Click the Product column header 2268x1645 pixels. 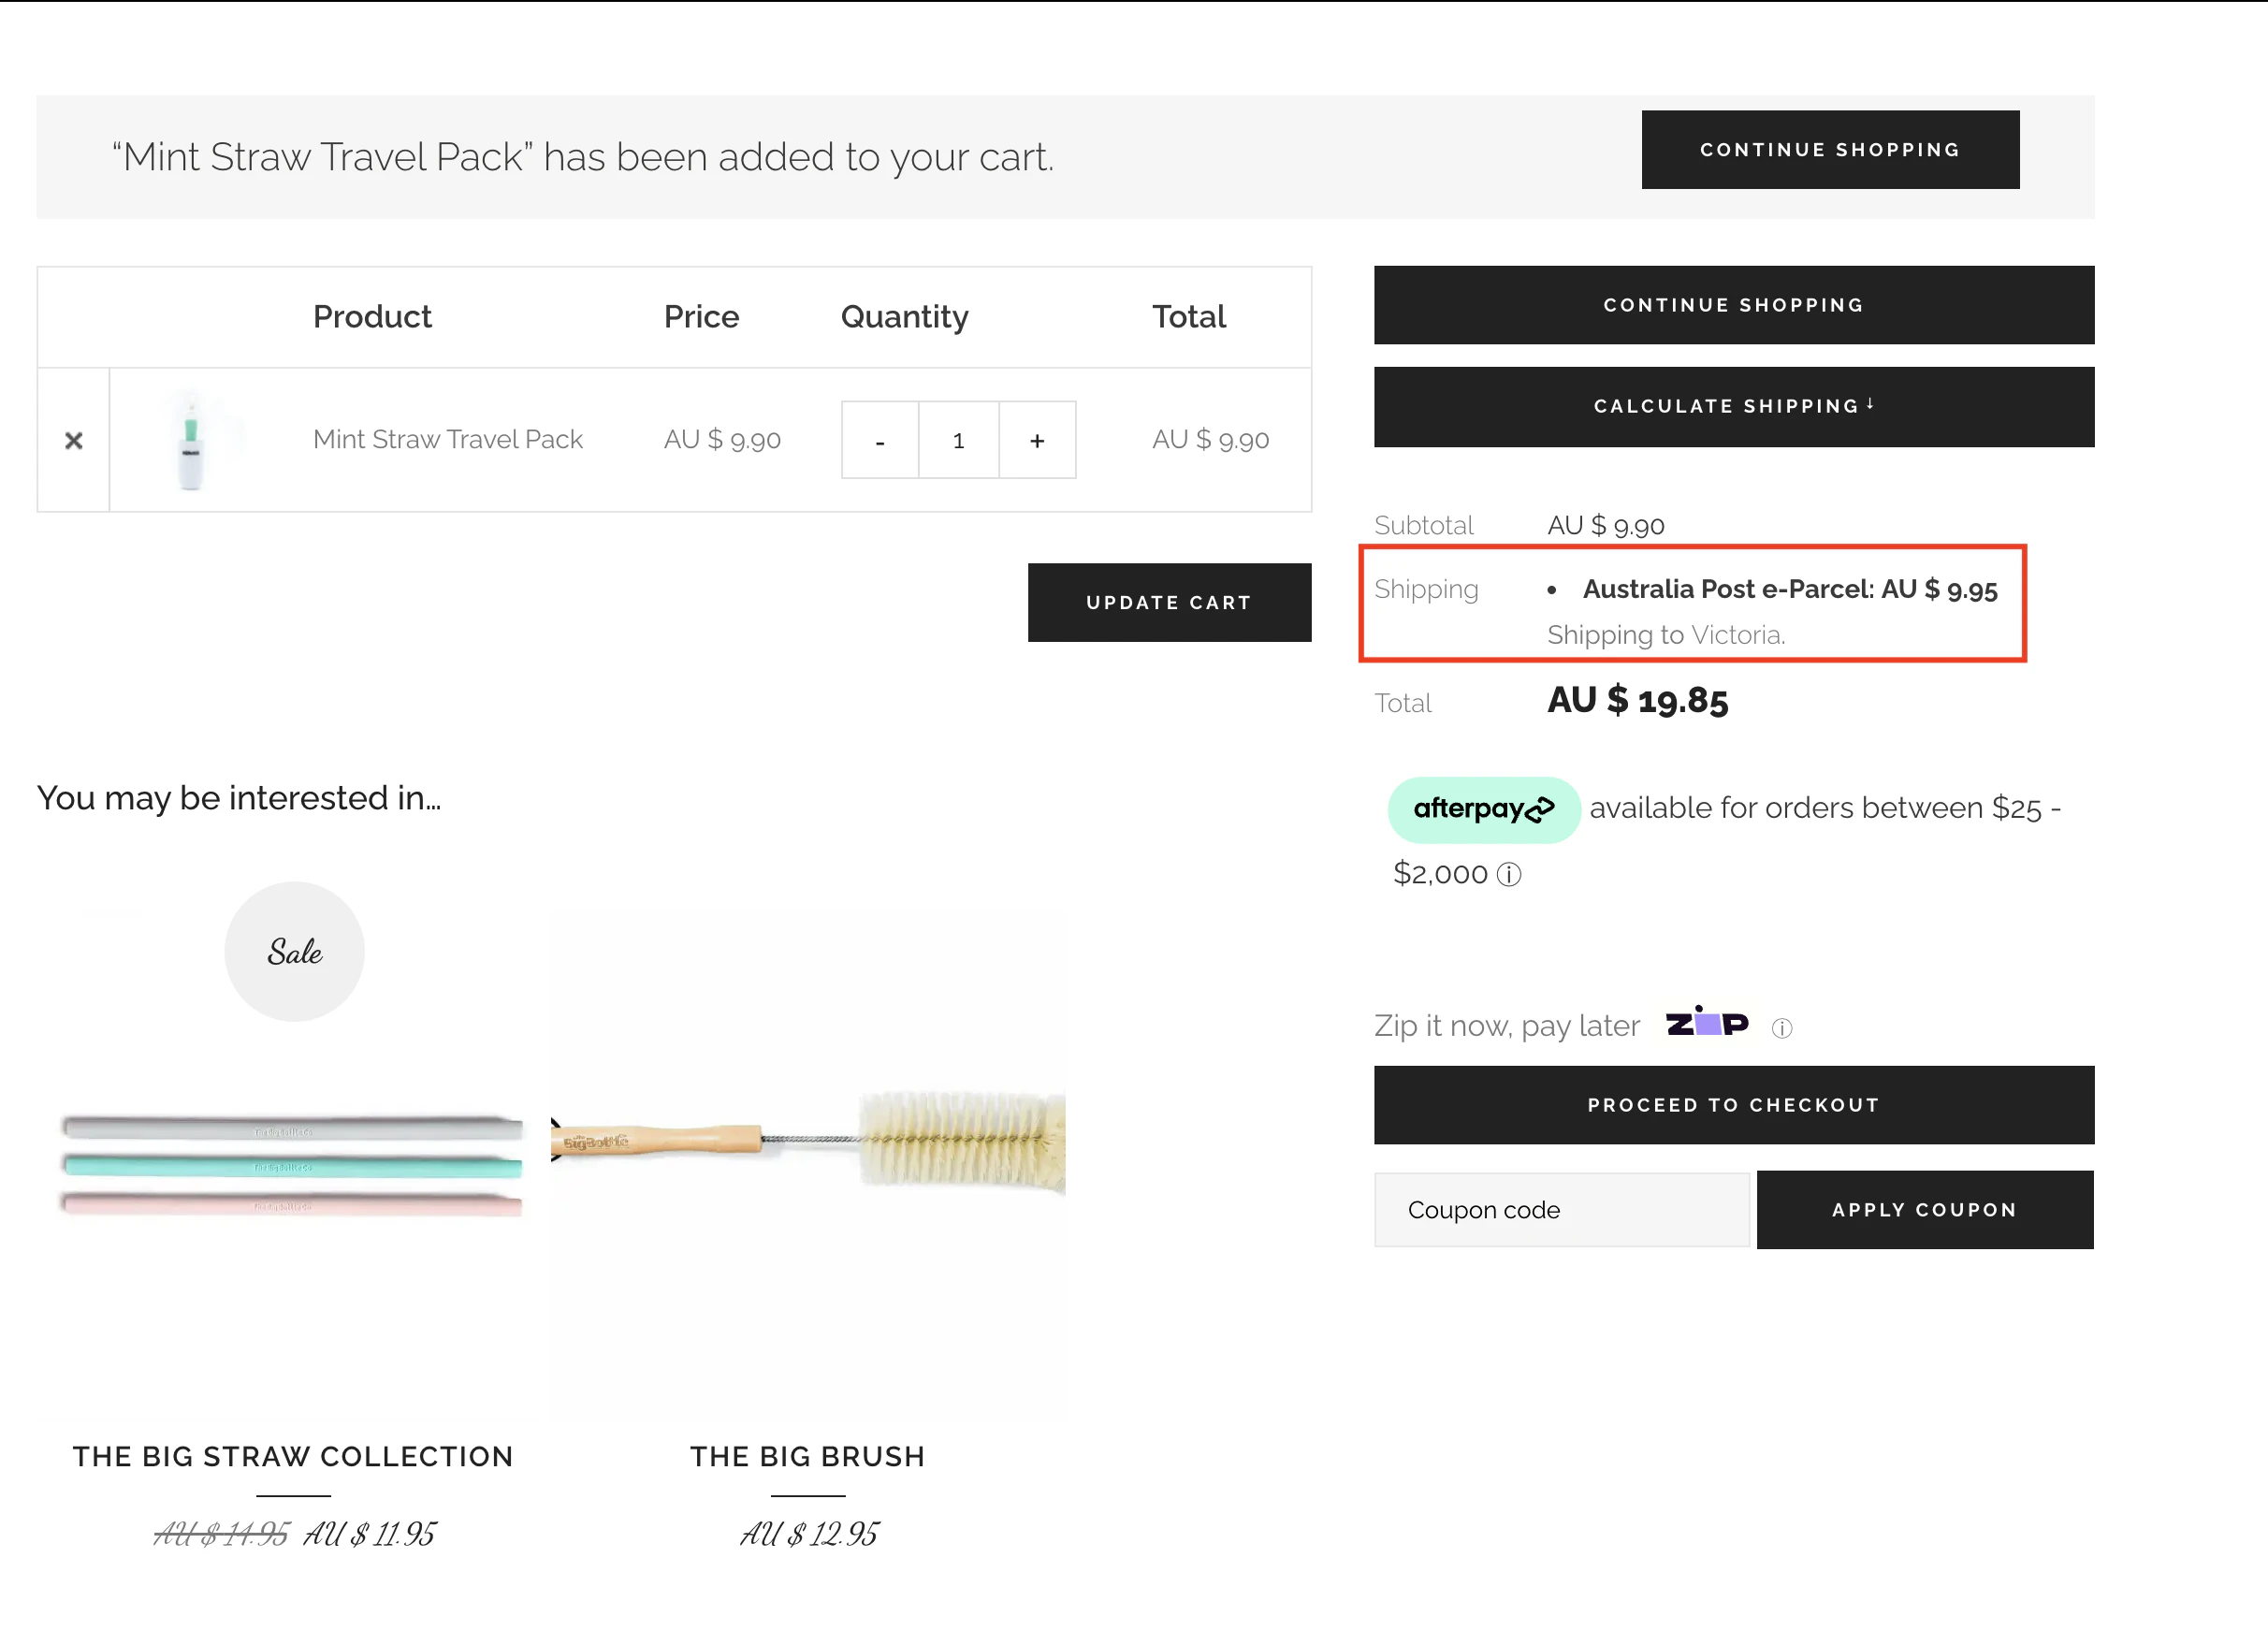click(x=372, y=316)
